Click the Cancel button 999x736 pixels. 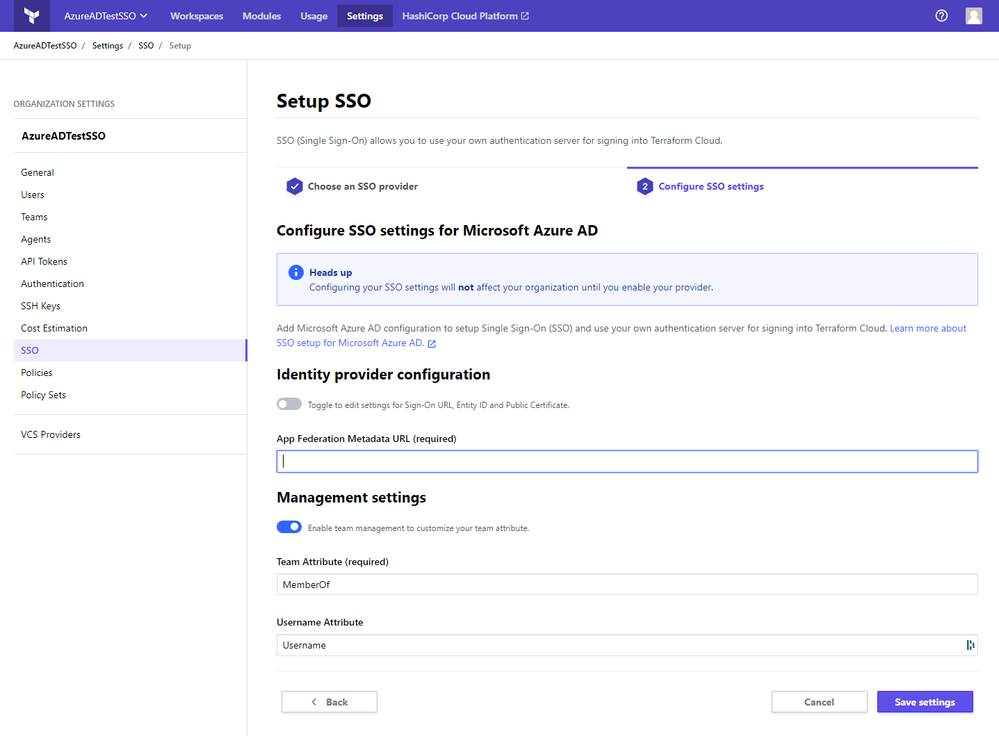[x=819, y=702]
